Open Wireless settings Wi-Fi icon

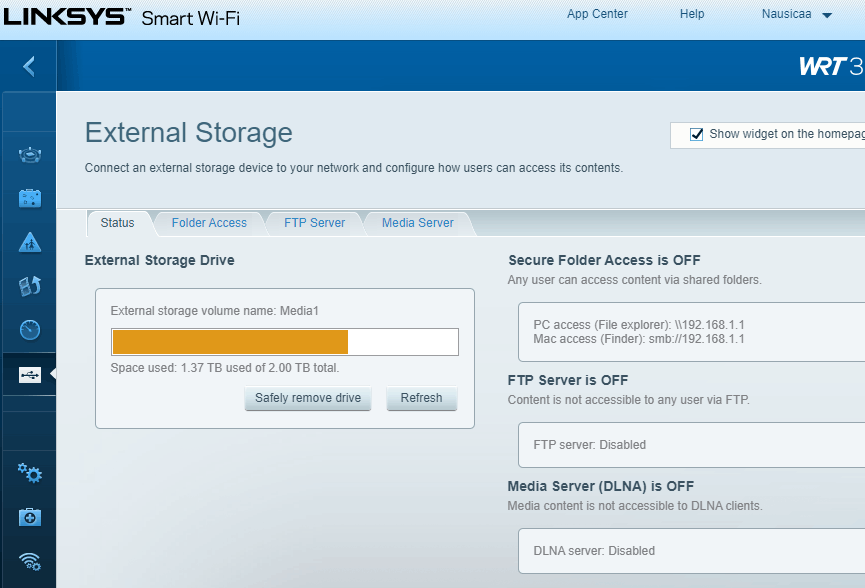pyautogui.click(x=30, y=560)
